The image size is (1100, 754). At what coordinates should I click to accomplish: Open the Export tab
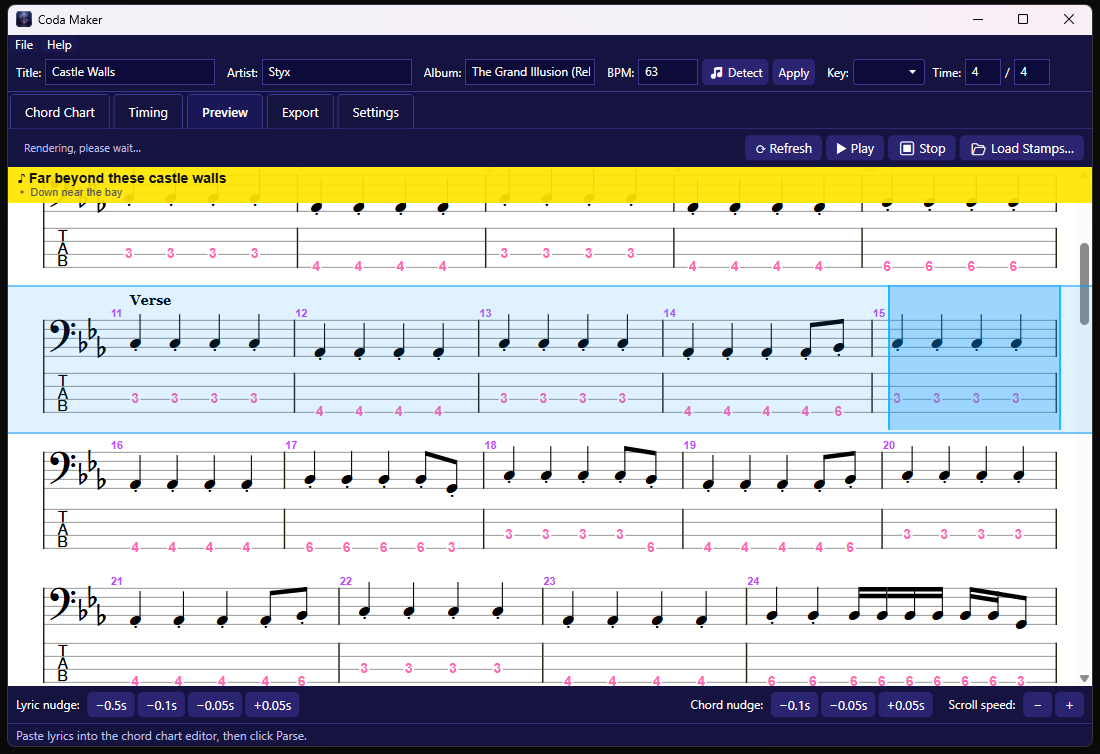[x=300, y=112]
